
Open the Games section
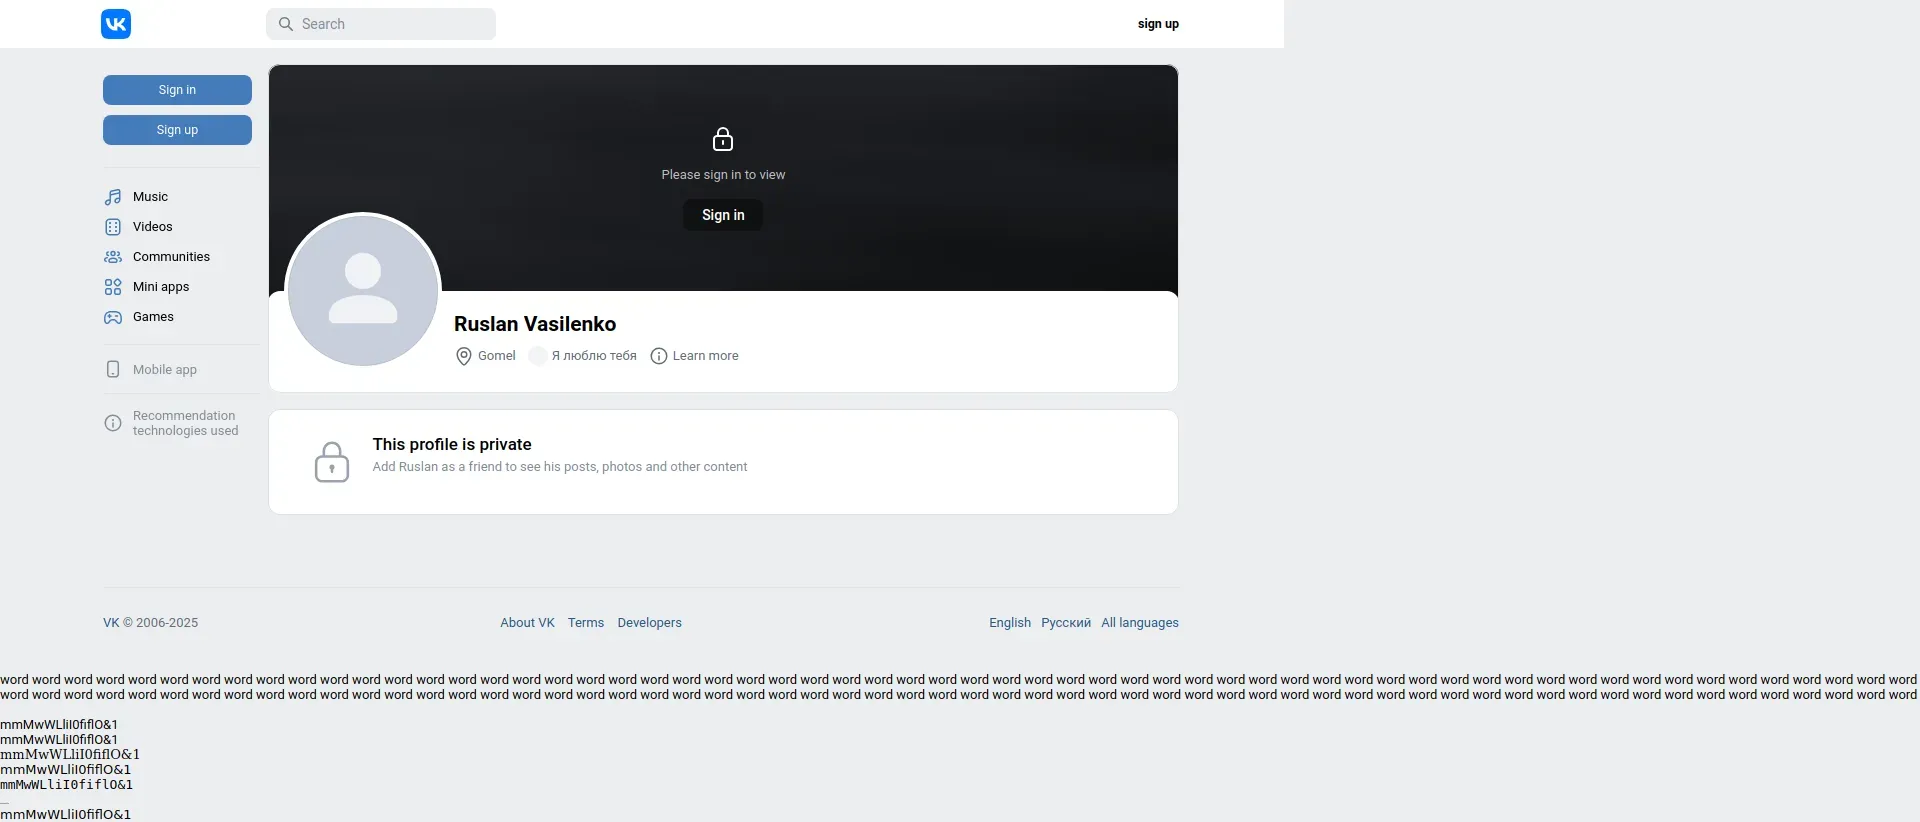tap(153, 317)
